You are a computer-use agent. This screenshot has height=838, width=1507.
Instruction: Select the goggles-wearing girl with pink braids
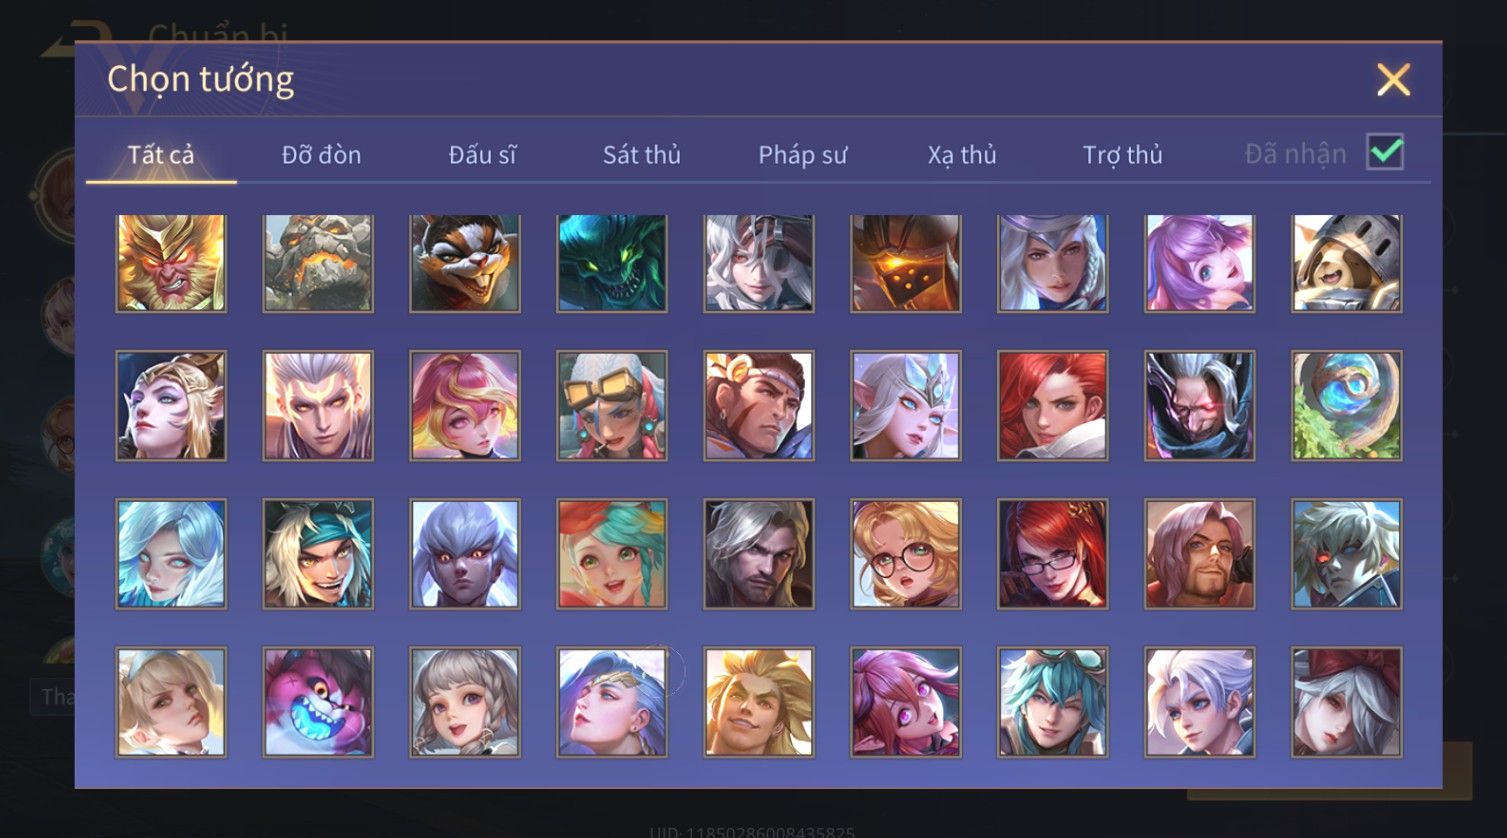pyautogui.click(x=612, y=406)
